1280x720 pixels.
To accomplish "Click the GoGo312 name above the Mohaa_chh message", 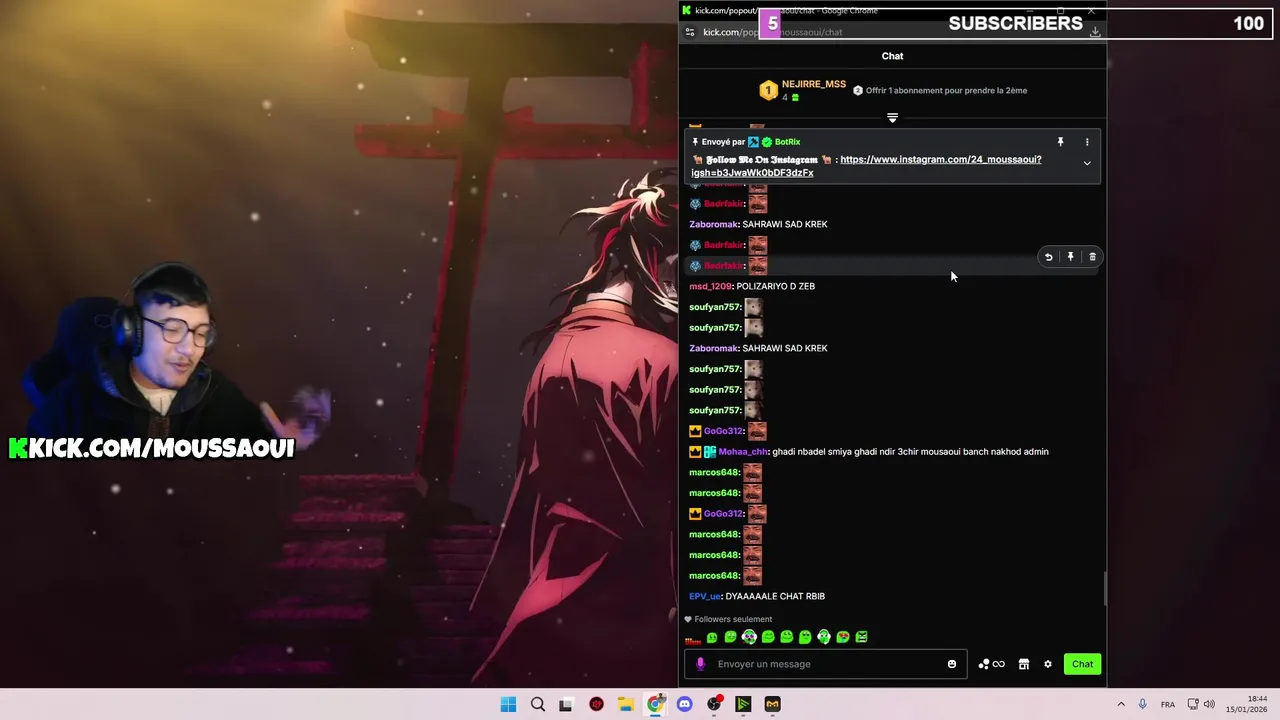I will (x=723, y=431).
